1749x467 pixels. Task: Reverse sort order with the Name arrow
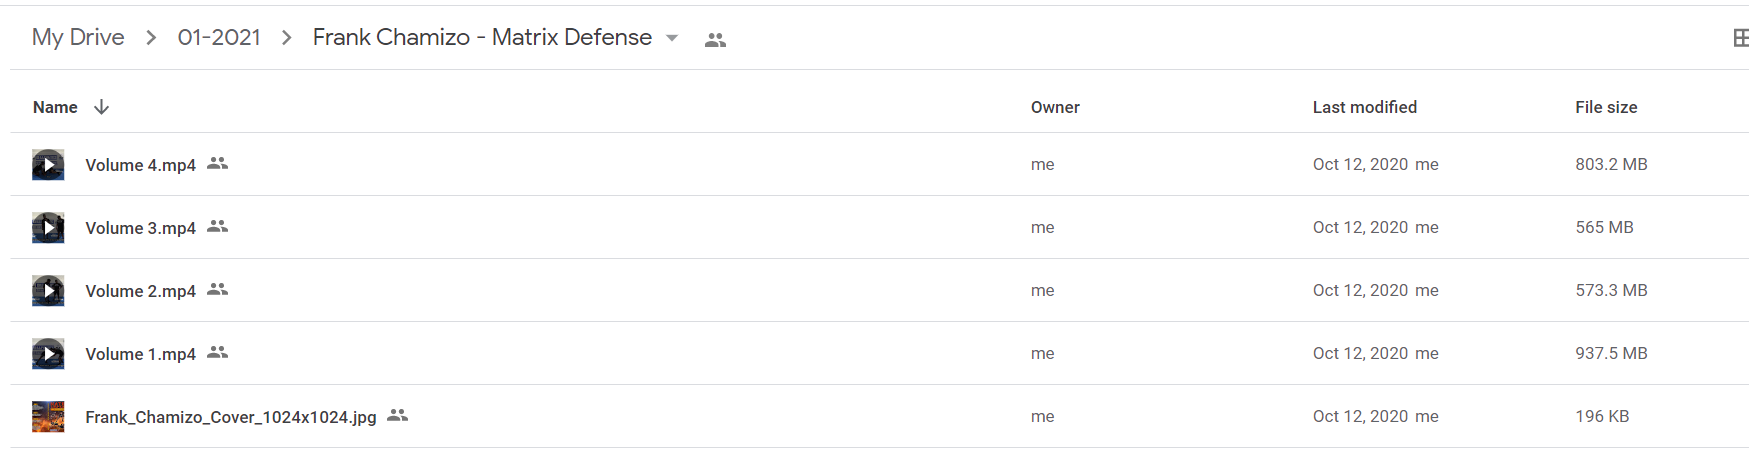point(101,107)
